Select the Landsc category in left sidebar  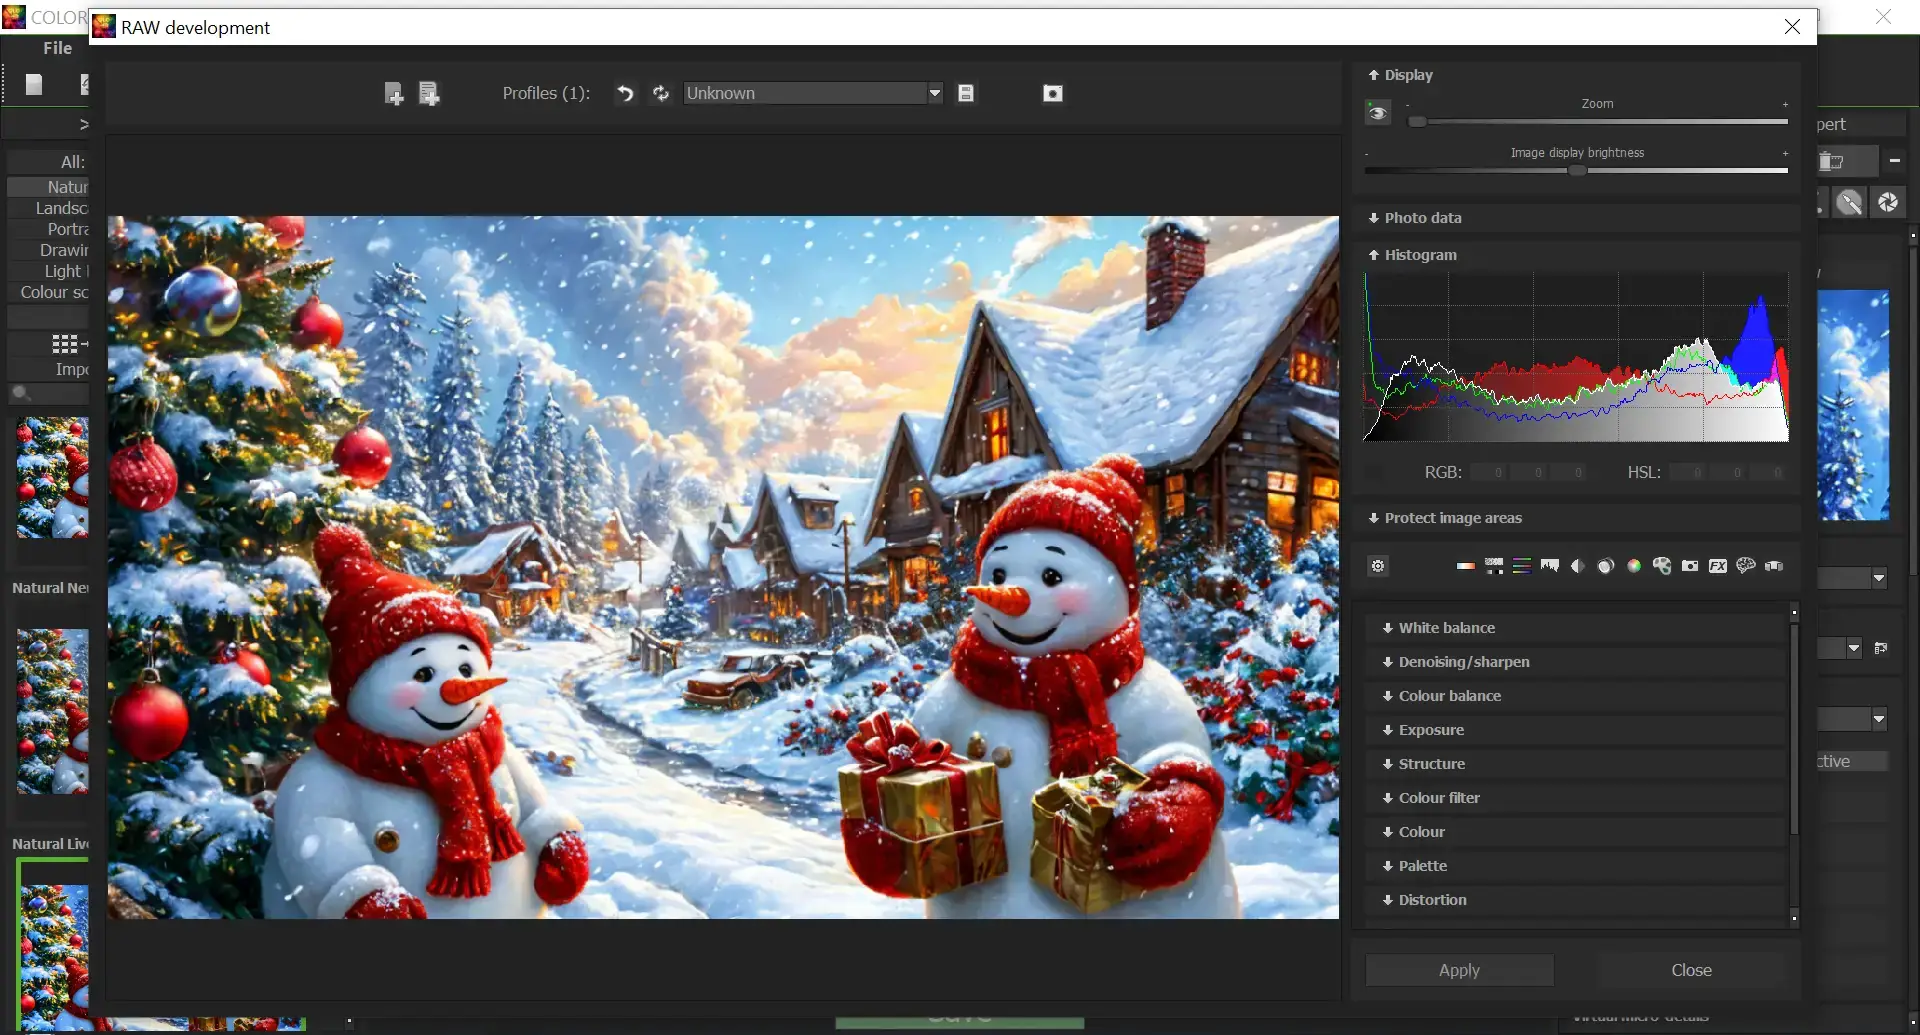[x=48, y=208]
